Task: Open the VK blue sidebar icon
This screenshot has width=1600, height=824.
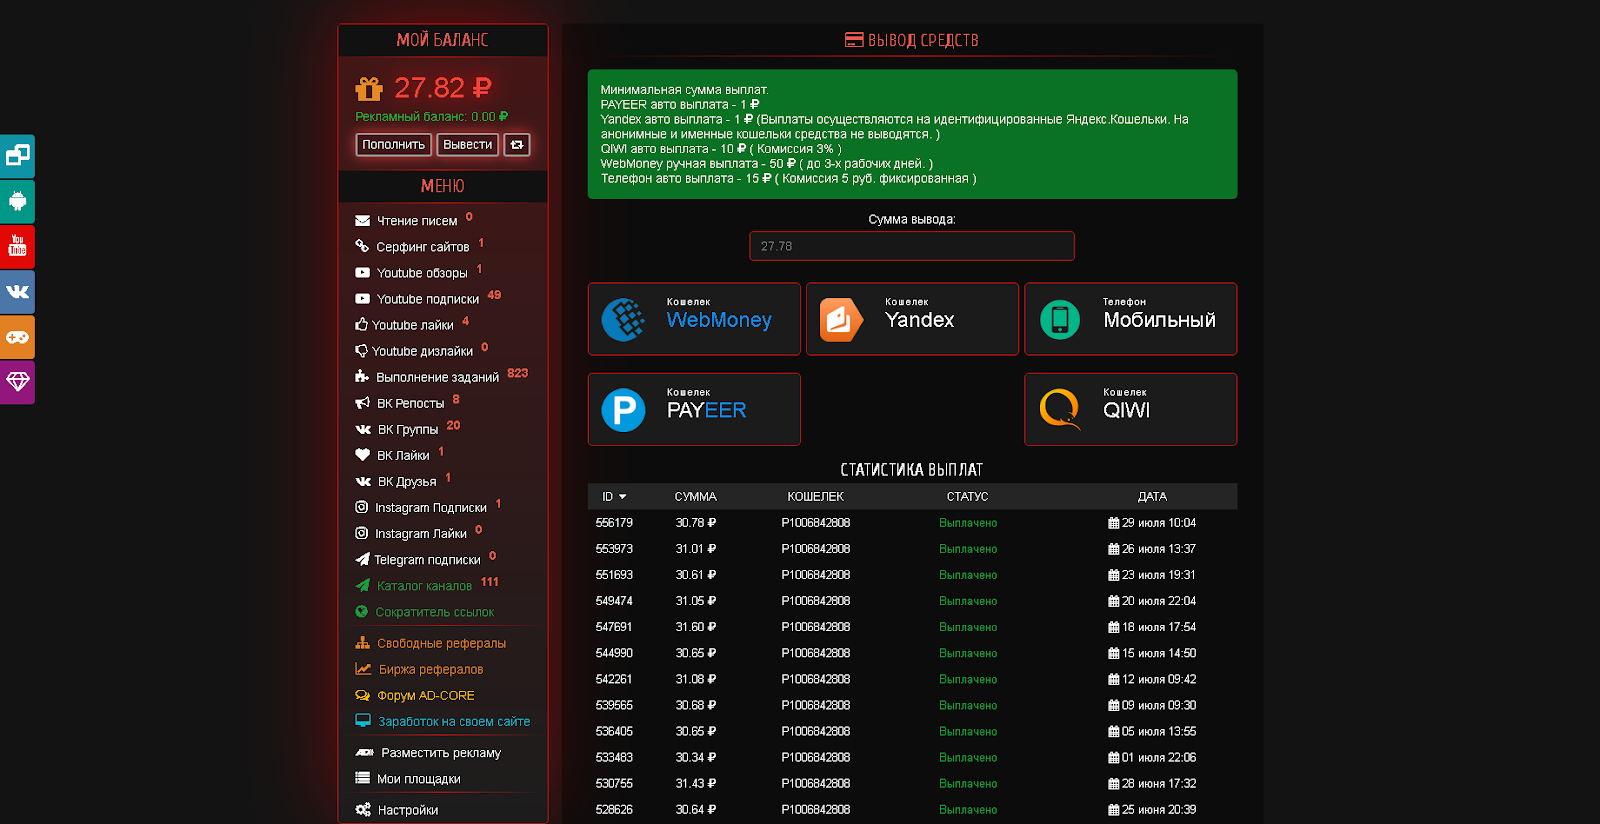Action: coord(17,292)
